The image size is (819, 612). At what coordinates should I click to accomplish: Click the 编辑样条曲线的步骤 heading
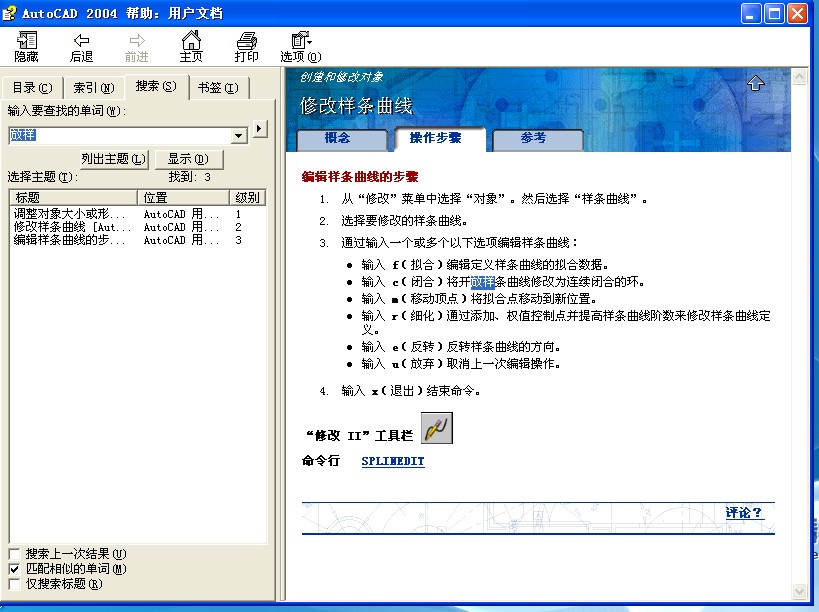tap(360, 177)
